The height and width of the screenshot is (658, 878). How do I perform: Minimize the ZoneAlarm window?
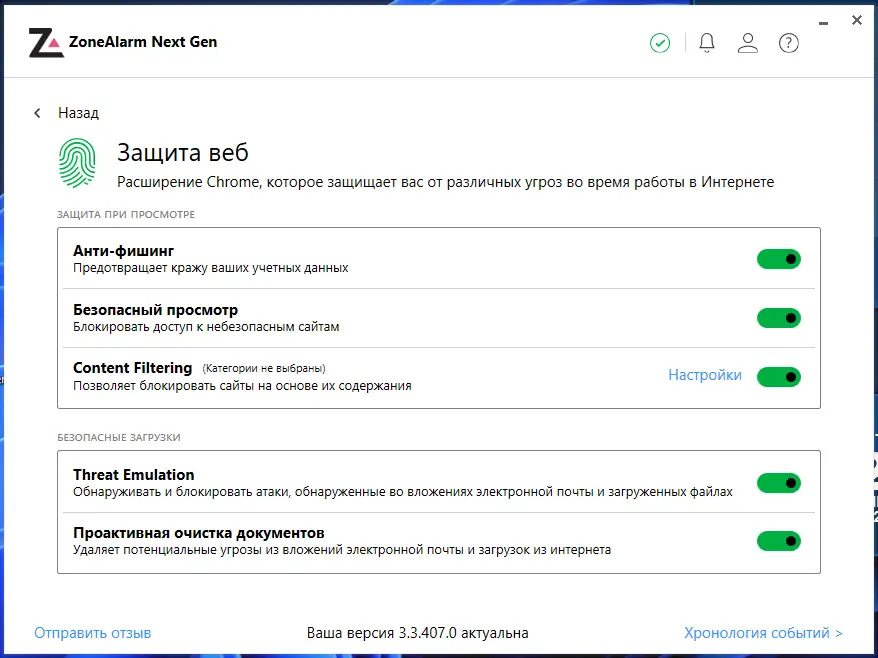click(823, 20)
